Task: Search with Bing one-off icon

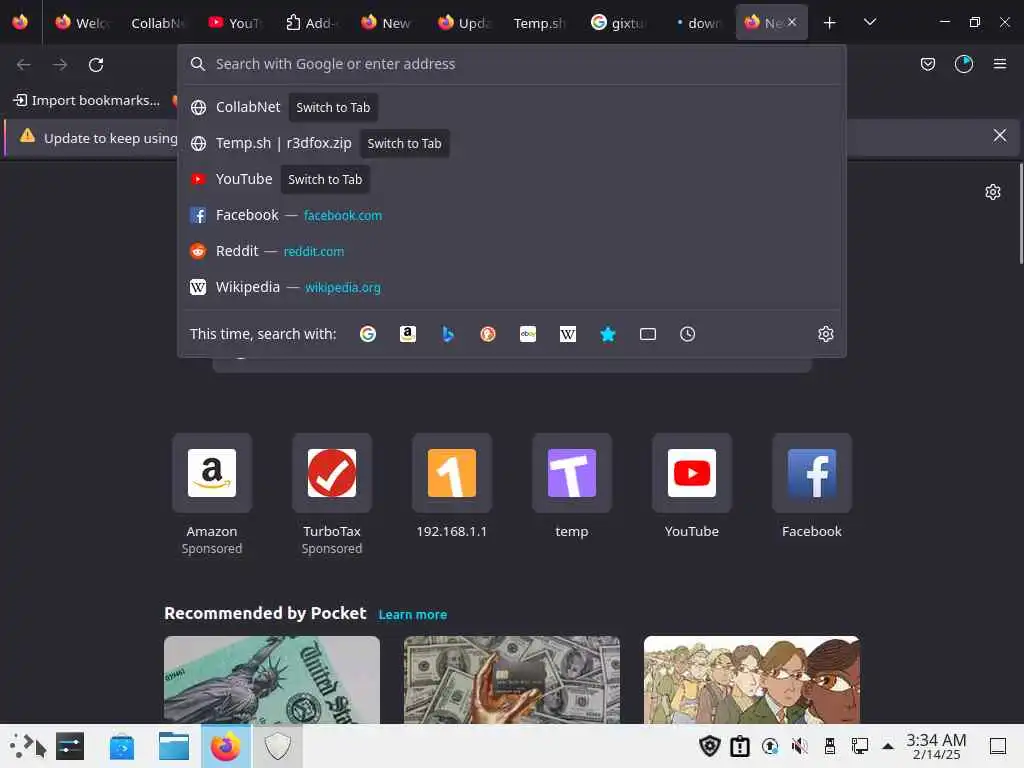Action: [447, 334]
